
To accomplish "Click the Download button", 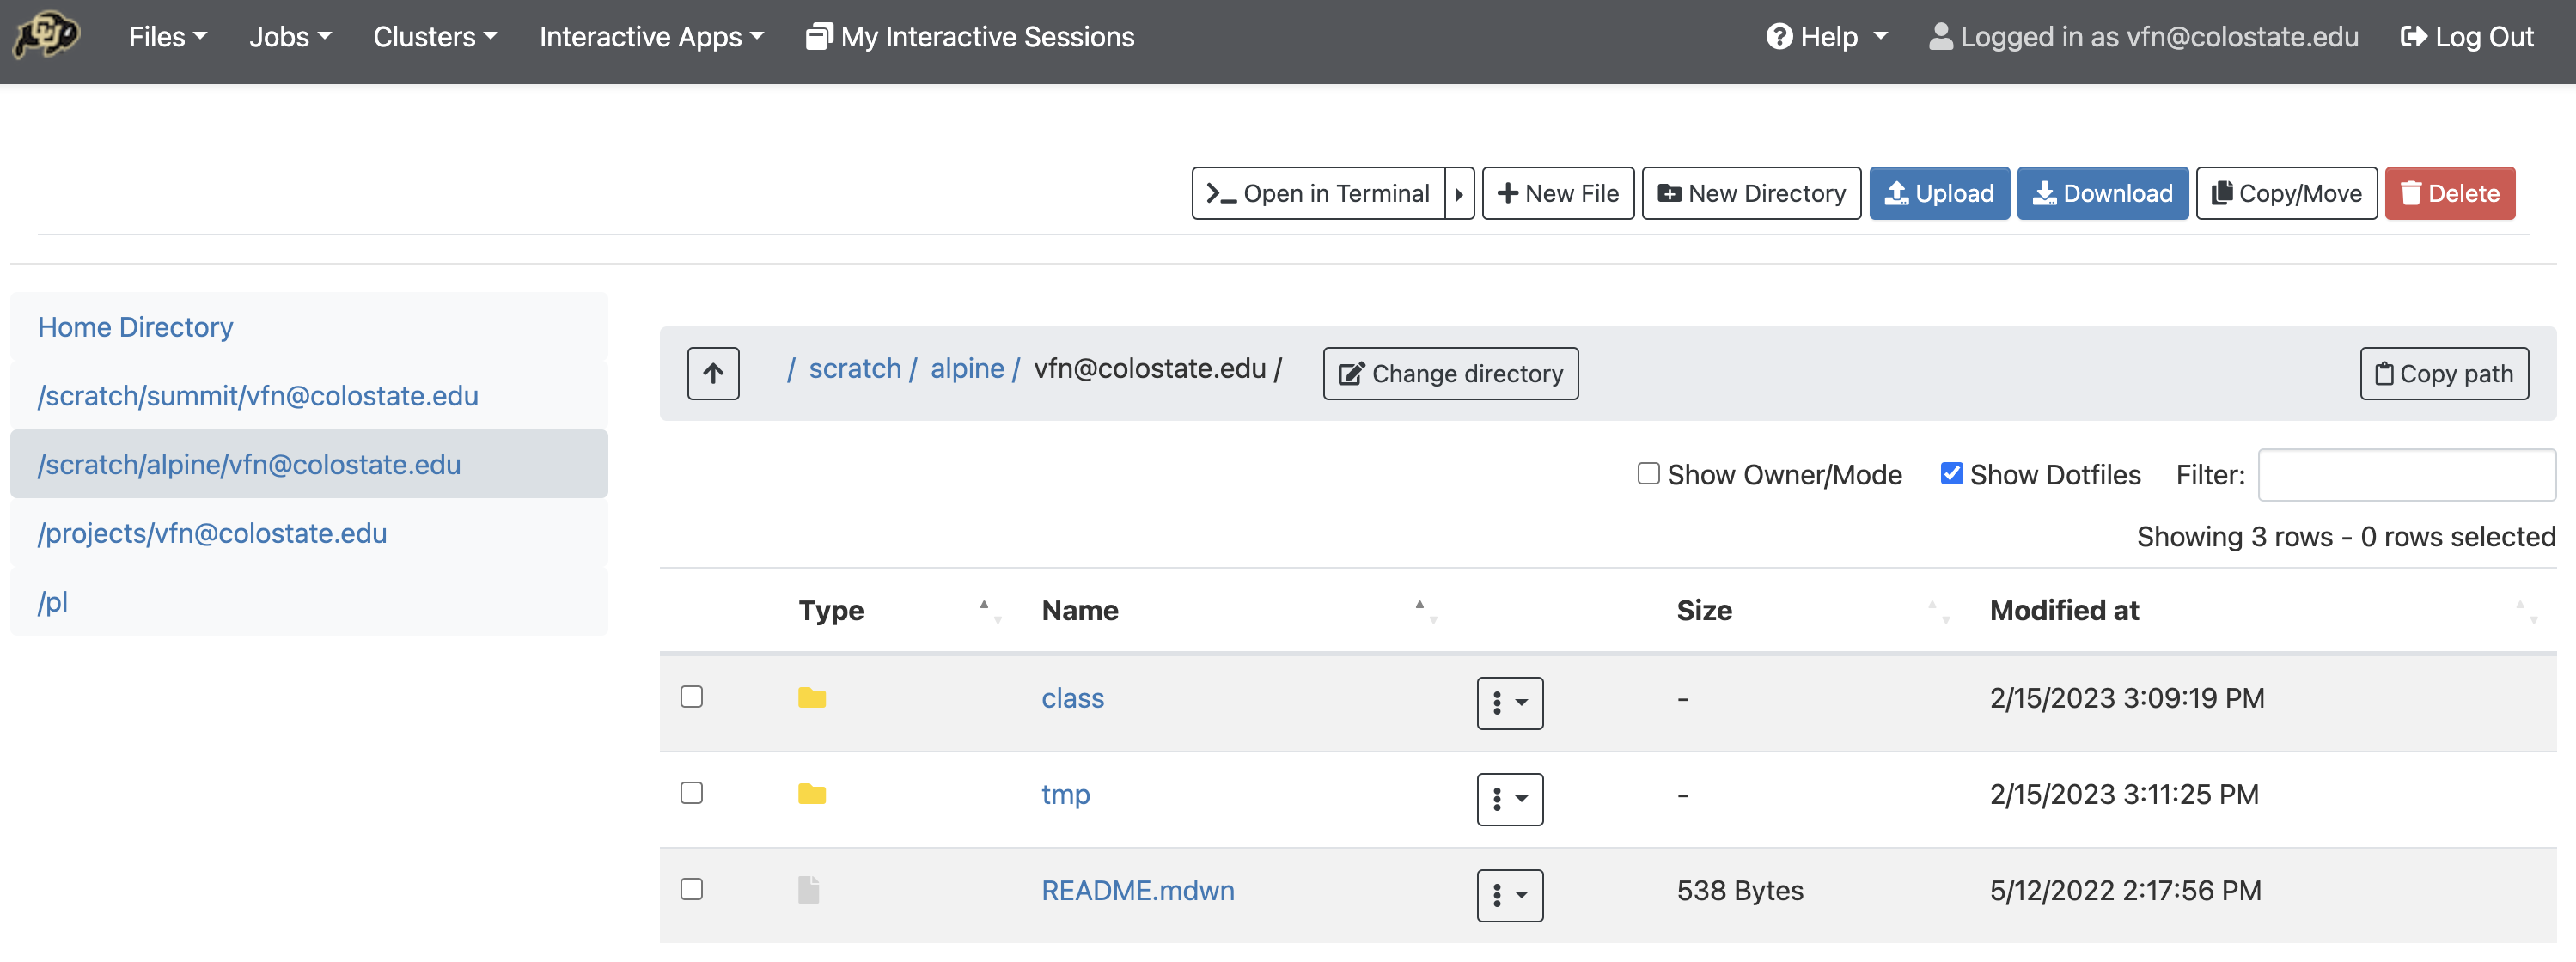I will (2103, 193).
